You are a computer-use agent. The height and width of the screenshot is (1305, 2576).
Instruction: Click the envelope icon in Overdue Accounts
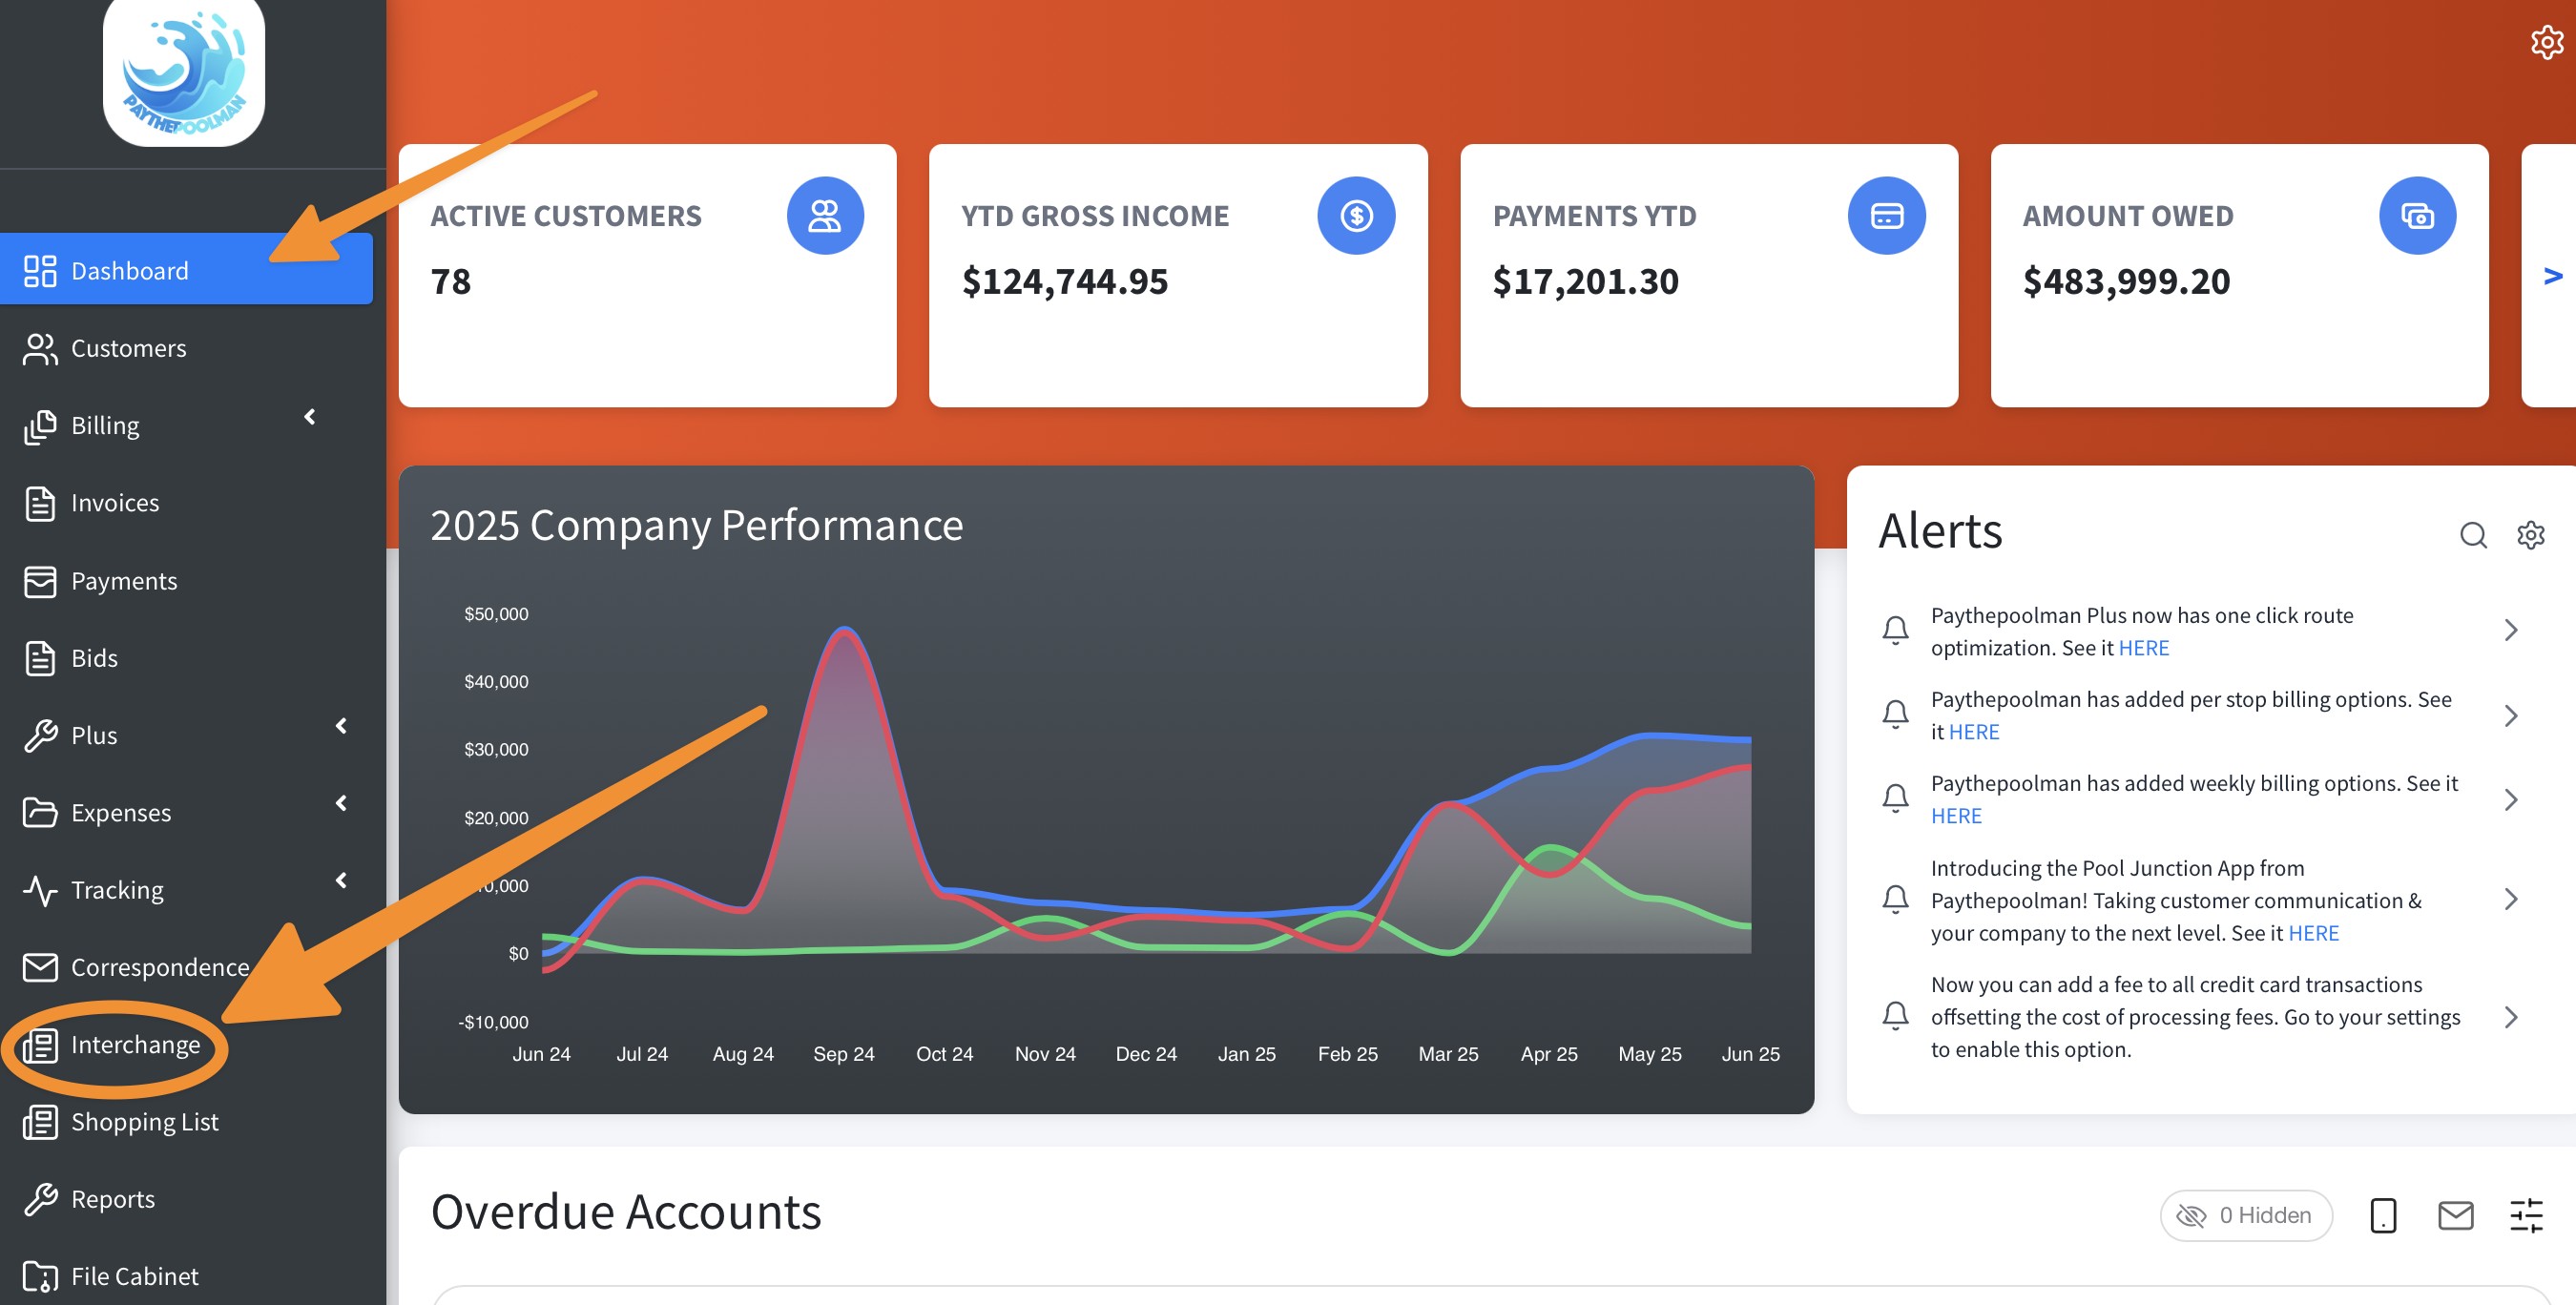tap(2455, 1216)
